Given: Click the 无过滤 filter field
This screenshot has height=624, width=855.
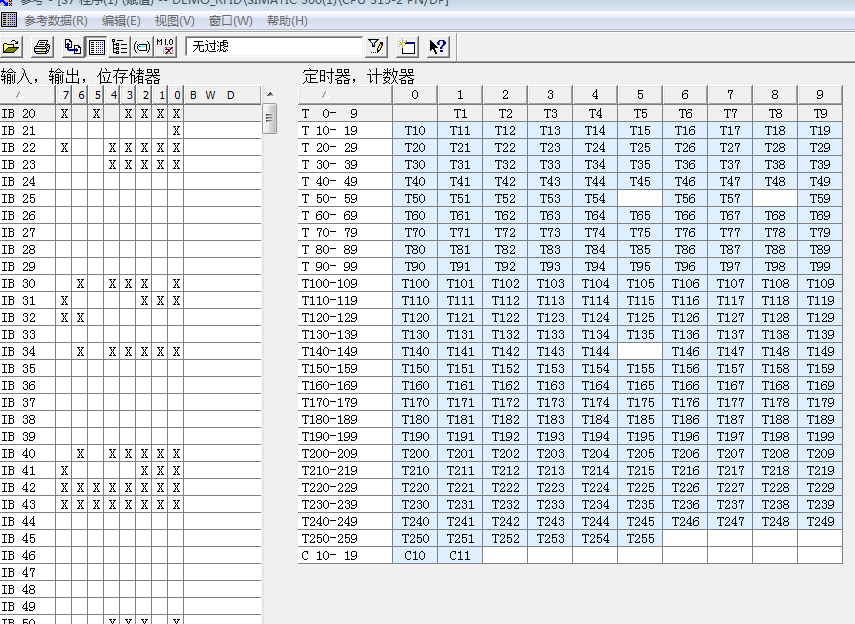Looking at the screenshot, I should click(x=274, y=46).
